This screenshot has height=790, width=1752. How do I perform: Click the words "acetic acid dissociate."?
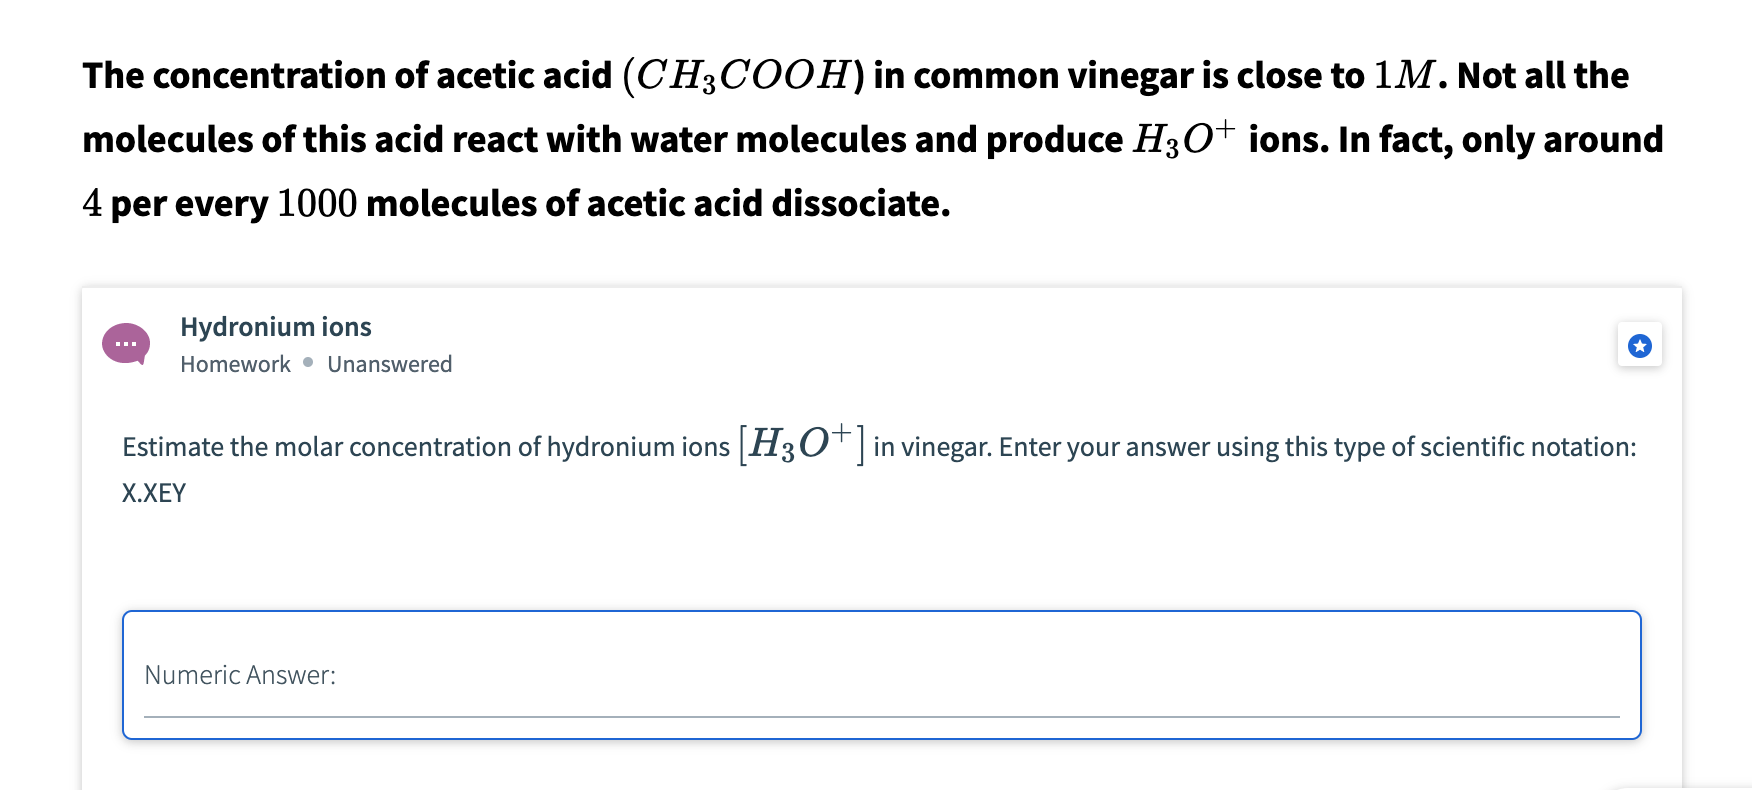click(768, 204)
